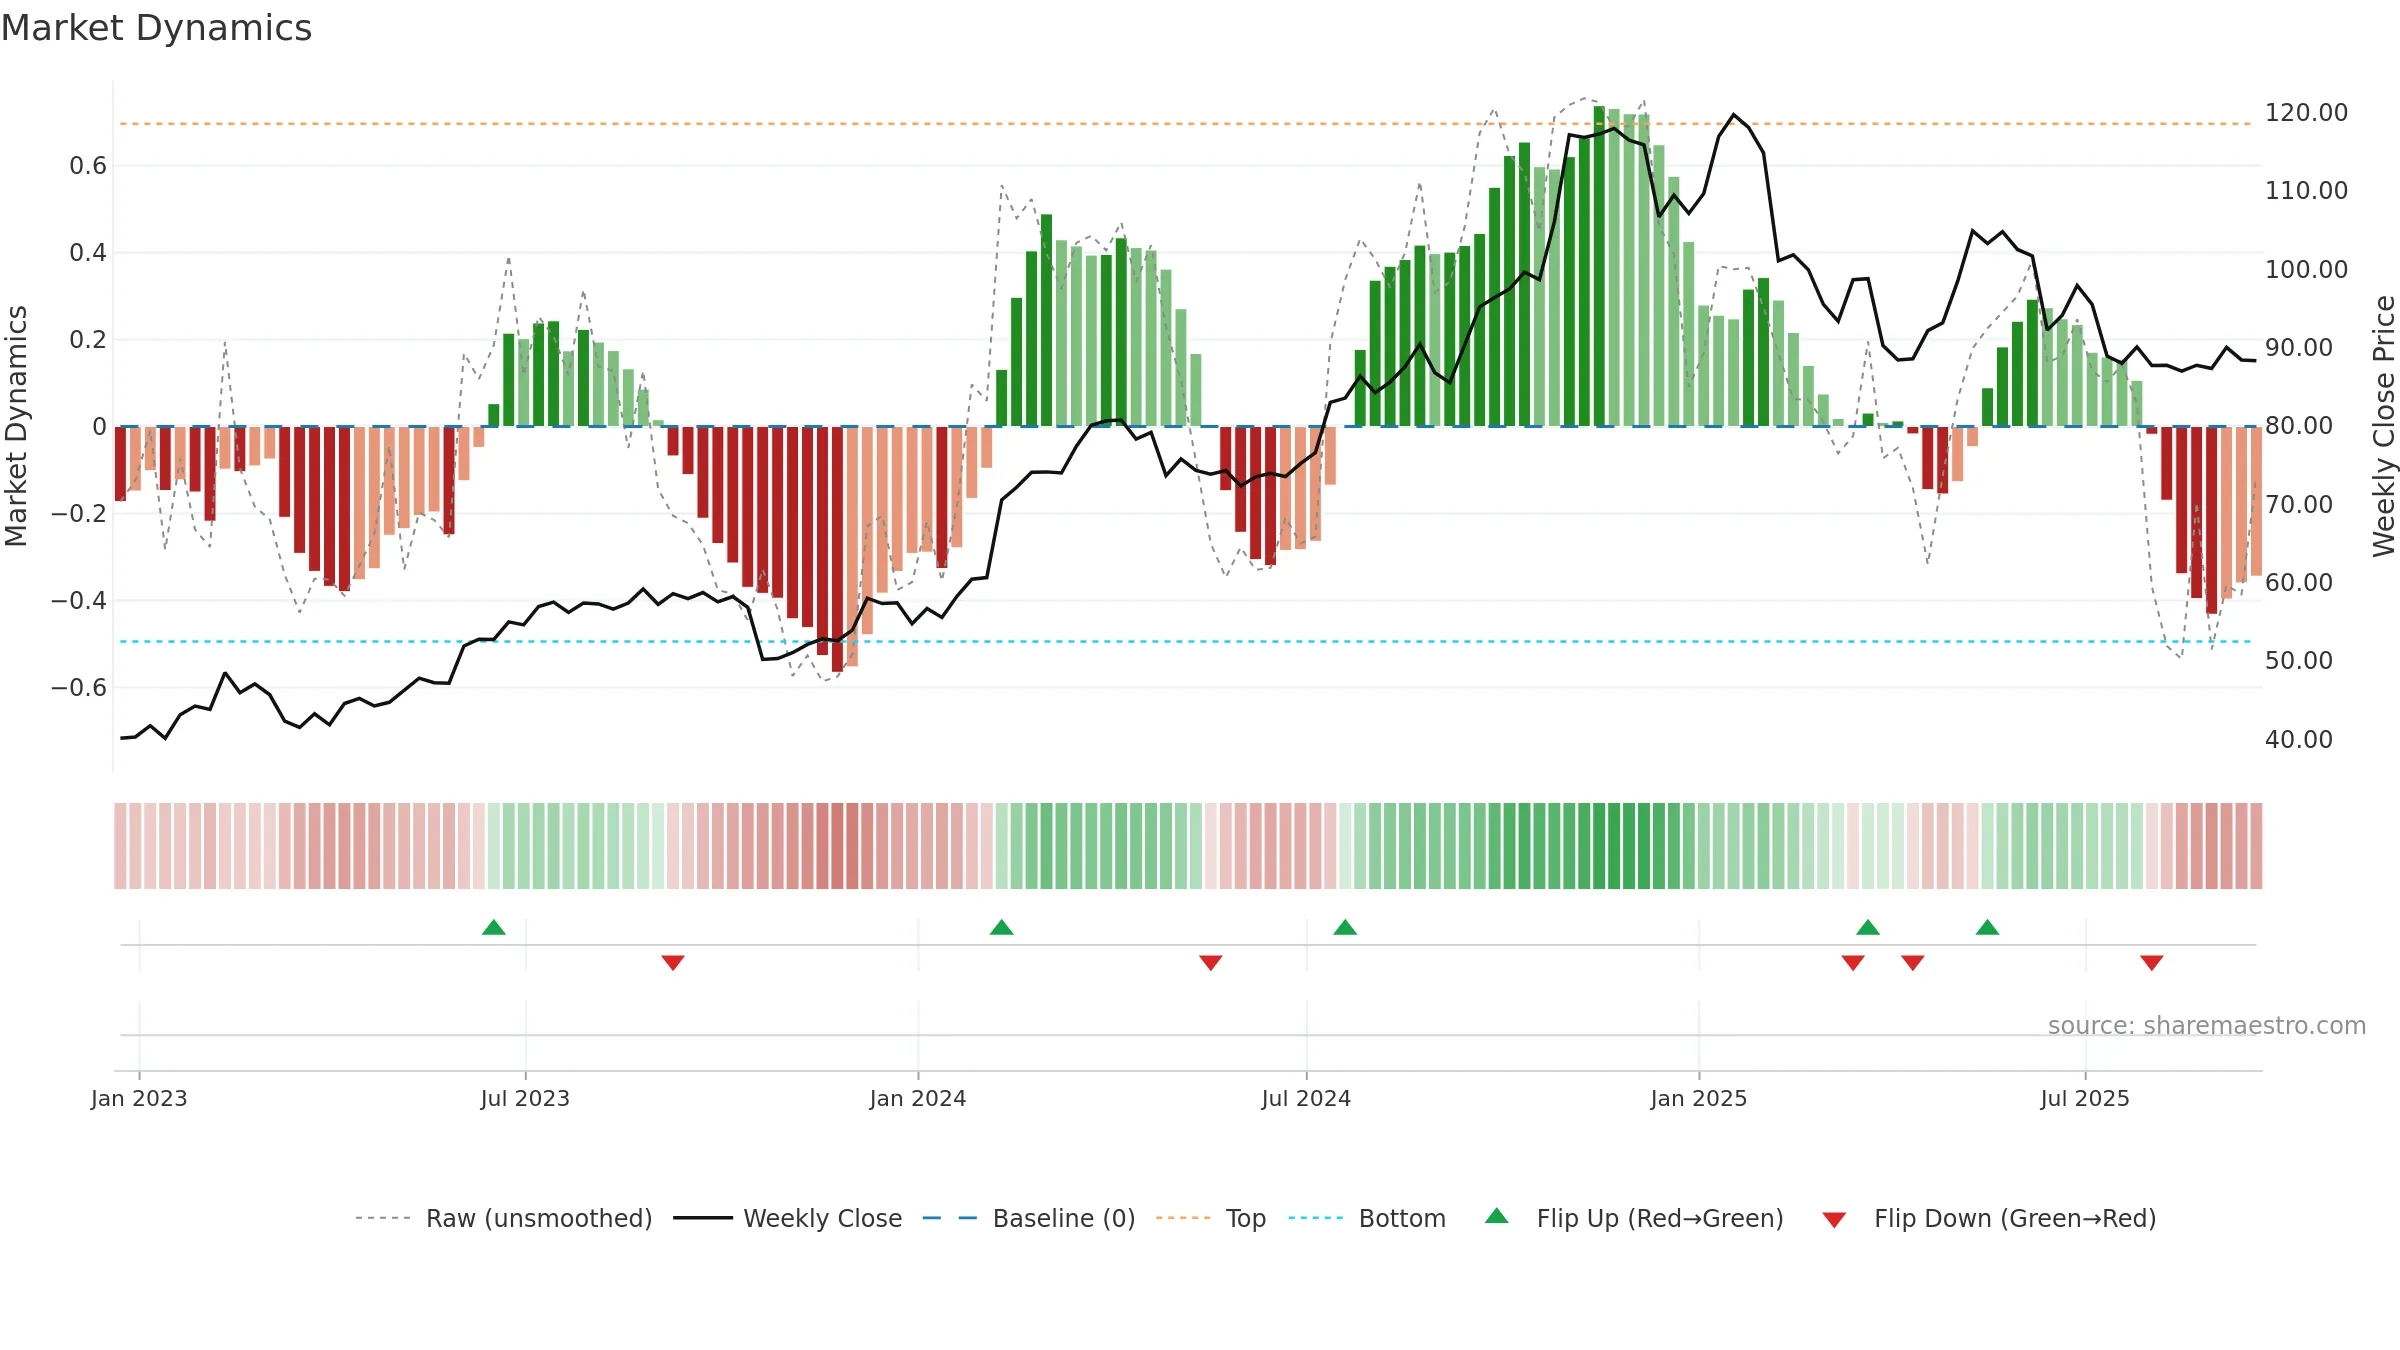Image resolution: width=2400 pixels, height=1350 pixels.
Task: Click the 0.6 left axis label
Action: coord(88,165)
